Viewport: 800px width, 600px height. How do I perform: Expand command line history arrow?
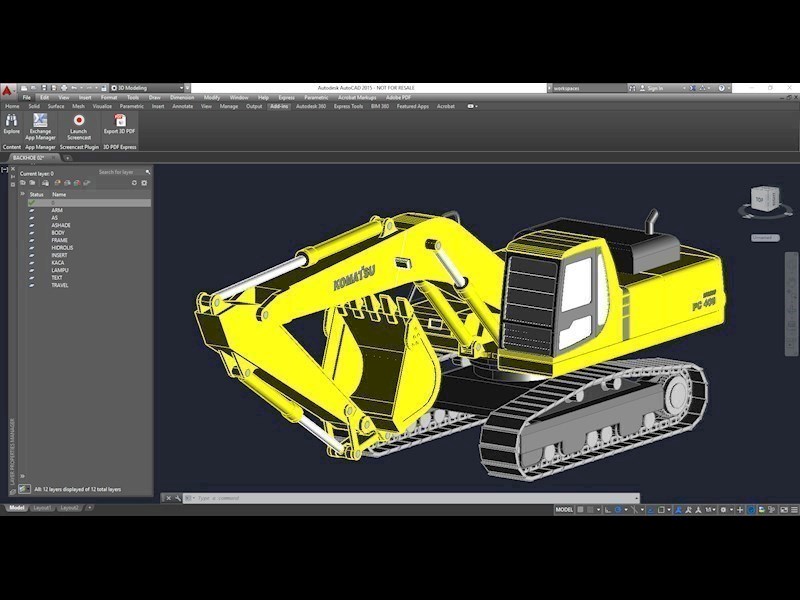[x=636, y=498]
